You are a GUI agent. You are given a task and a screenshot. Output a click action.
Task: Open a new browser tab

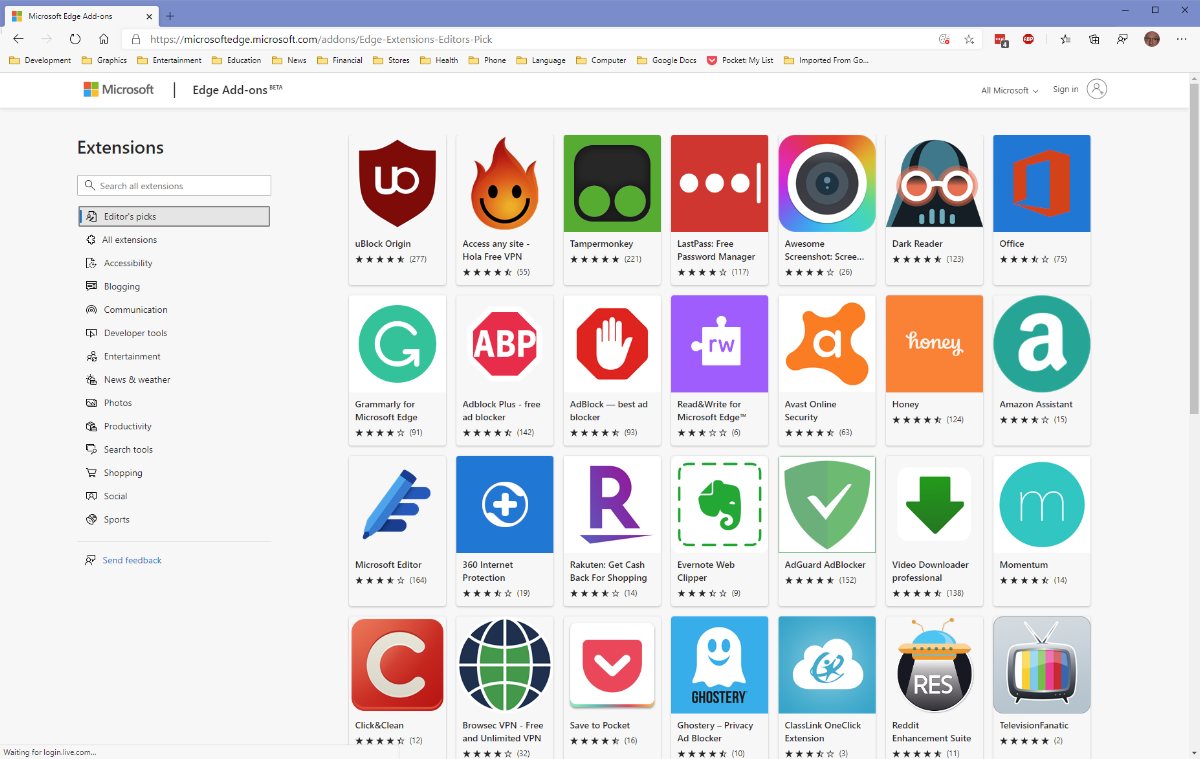(170, 15)
